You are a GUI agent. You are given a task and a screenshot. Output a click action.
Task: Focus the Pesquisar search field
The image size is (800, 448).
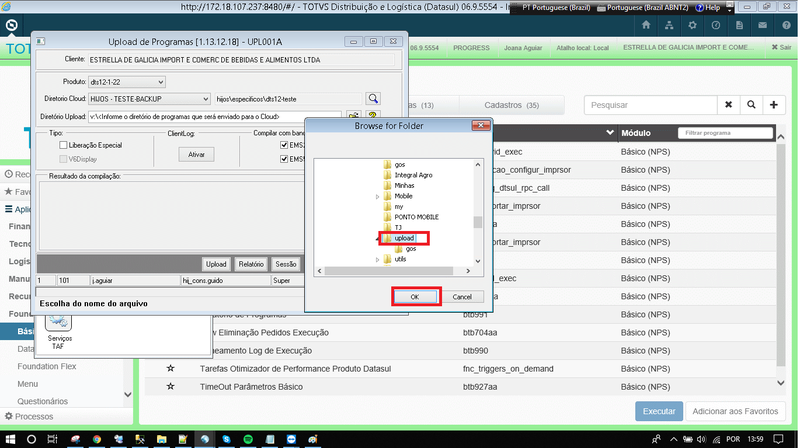pos(651,105)
